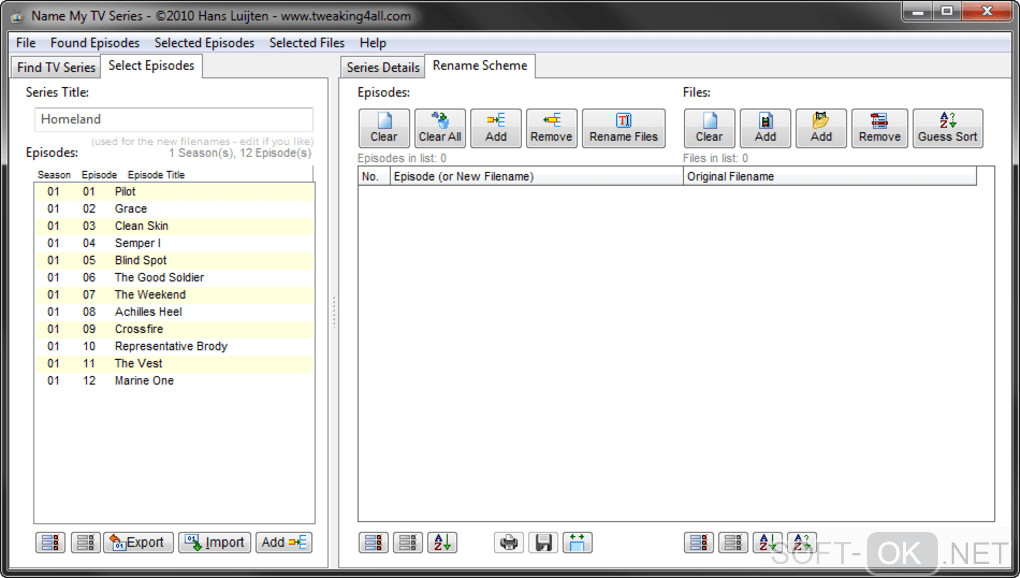Sort the rename episodes A to Z
The width and height of the screenshot is (1020, 578).
pos(442,542)
